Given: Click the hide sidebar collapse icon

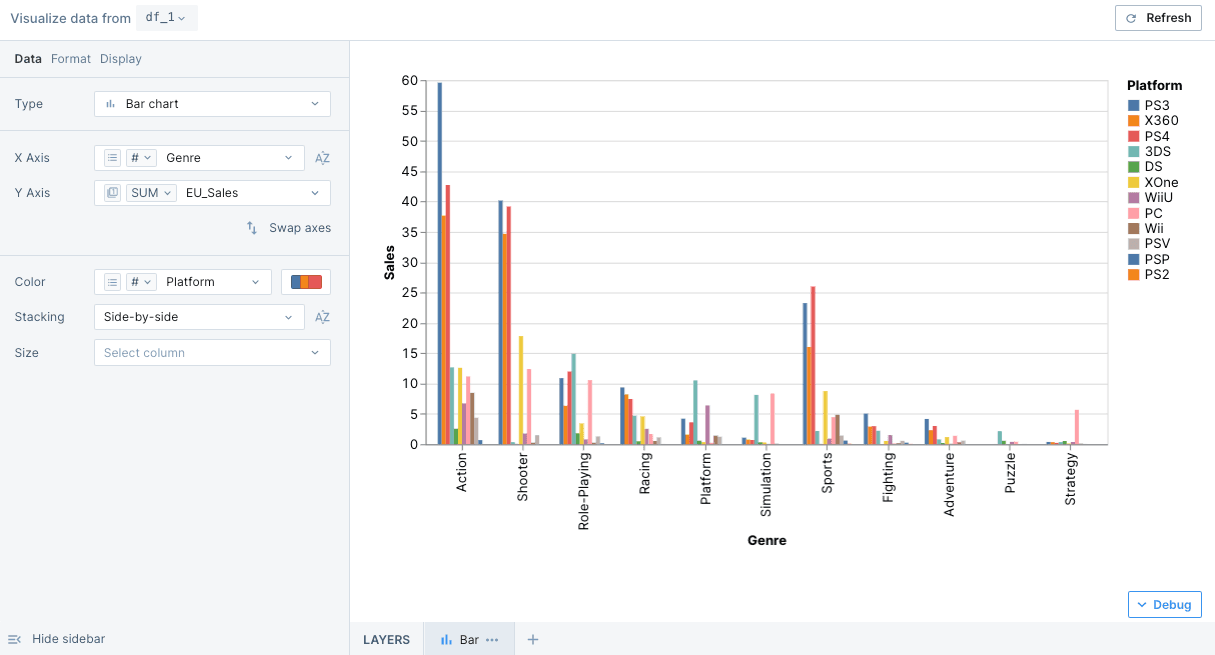Looking at the screenshot, I should (x=15, y=639).
